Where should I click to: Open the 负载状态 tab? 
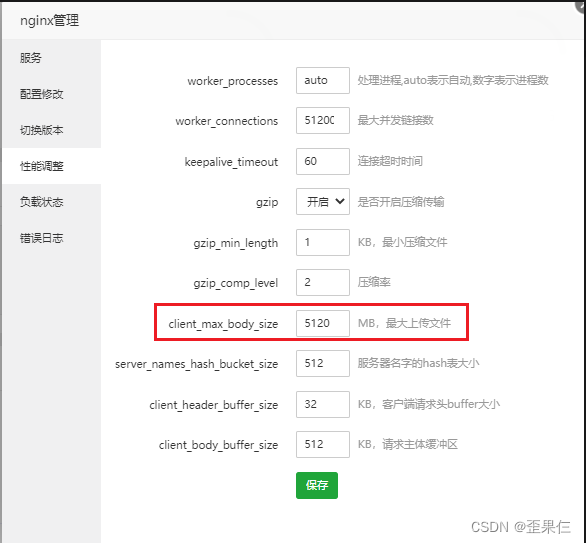52,202
